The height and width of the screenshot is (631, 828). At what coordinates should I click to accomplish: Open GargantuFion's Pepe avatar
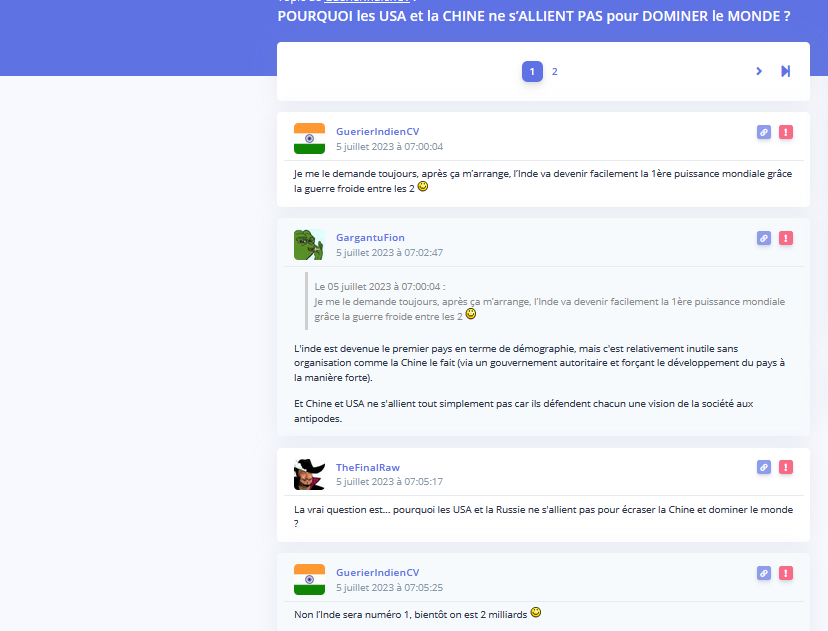309,244
